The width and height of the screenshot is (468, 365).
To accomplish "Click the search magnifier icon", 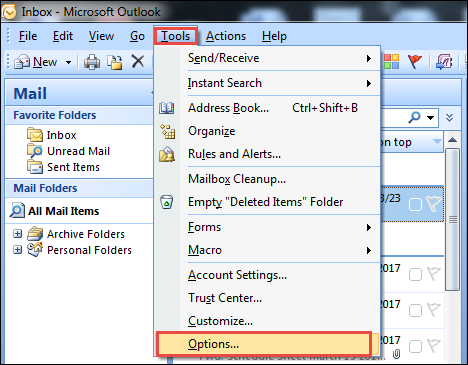I will coord(414,117).
